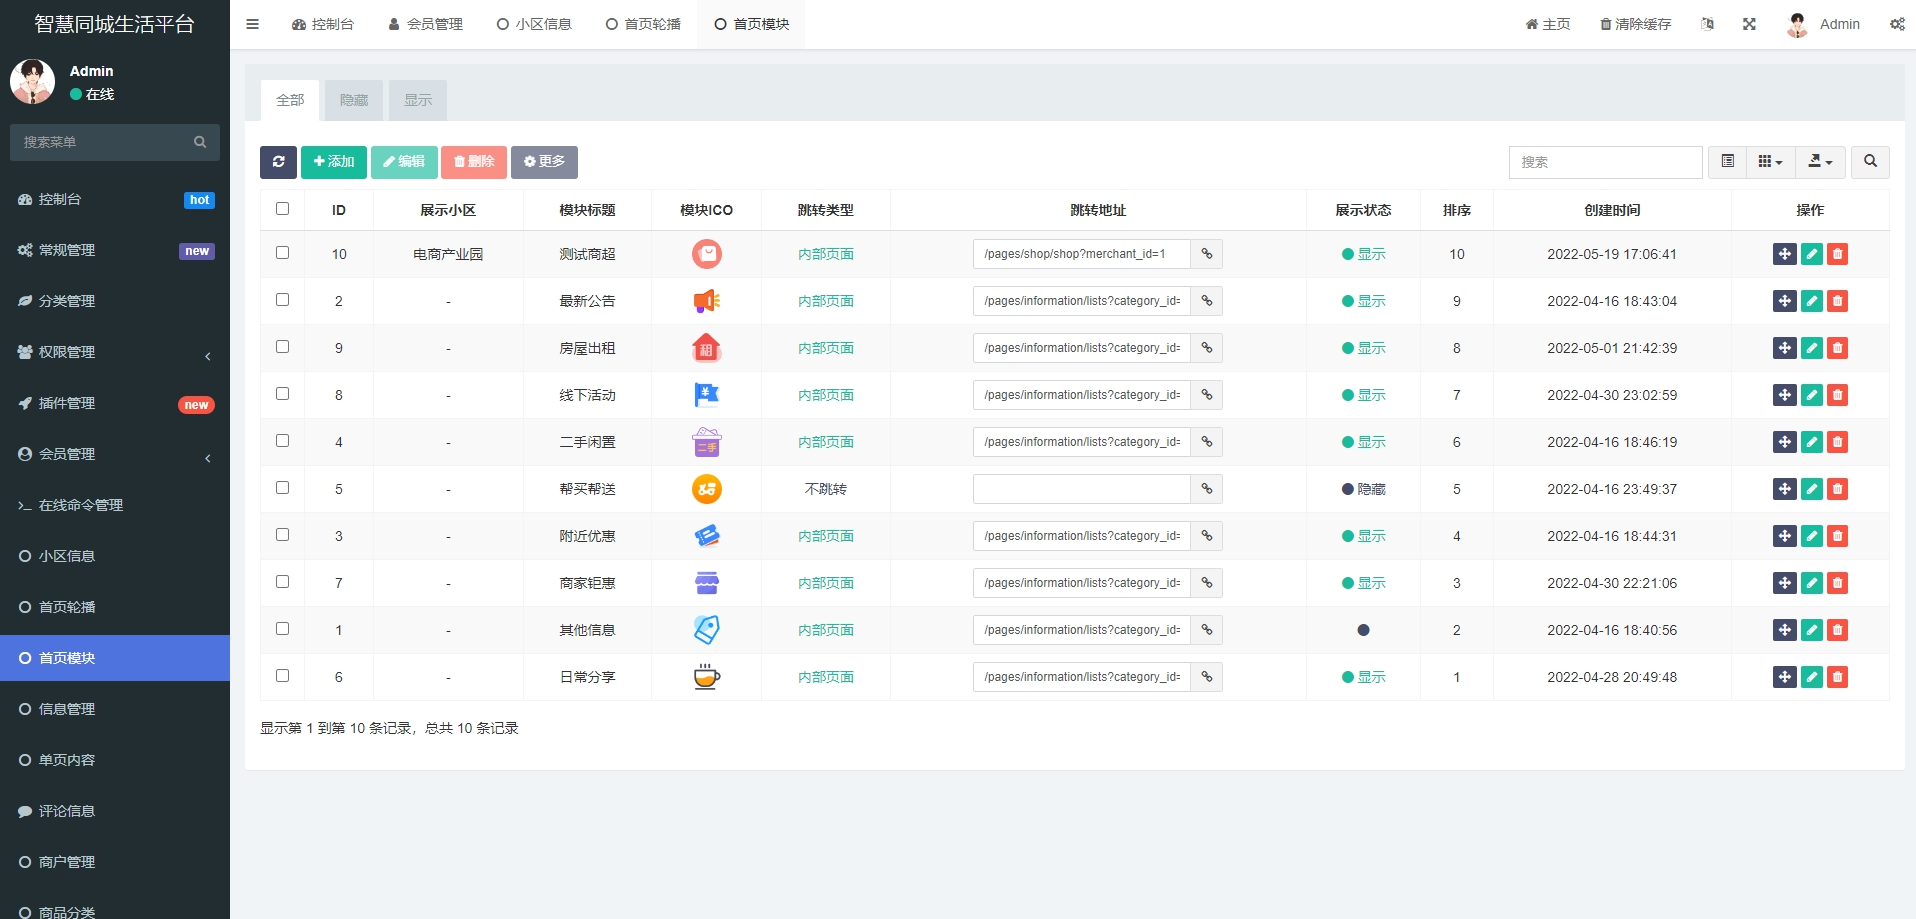
Task: Click the search magnifier icon near search box
Action: 1871,161
